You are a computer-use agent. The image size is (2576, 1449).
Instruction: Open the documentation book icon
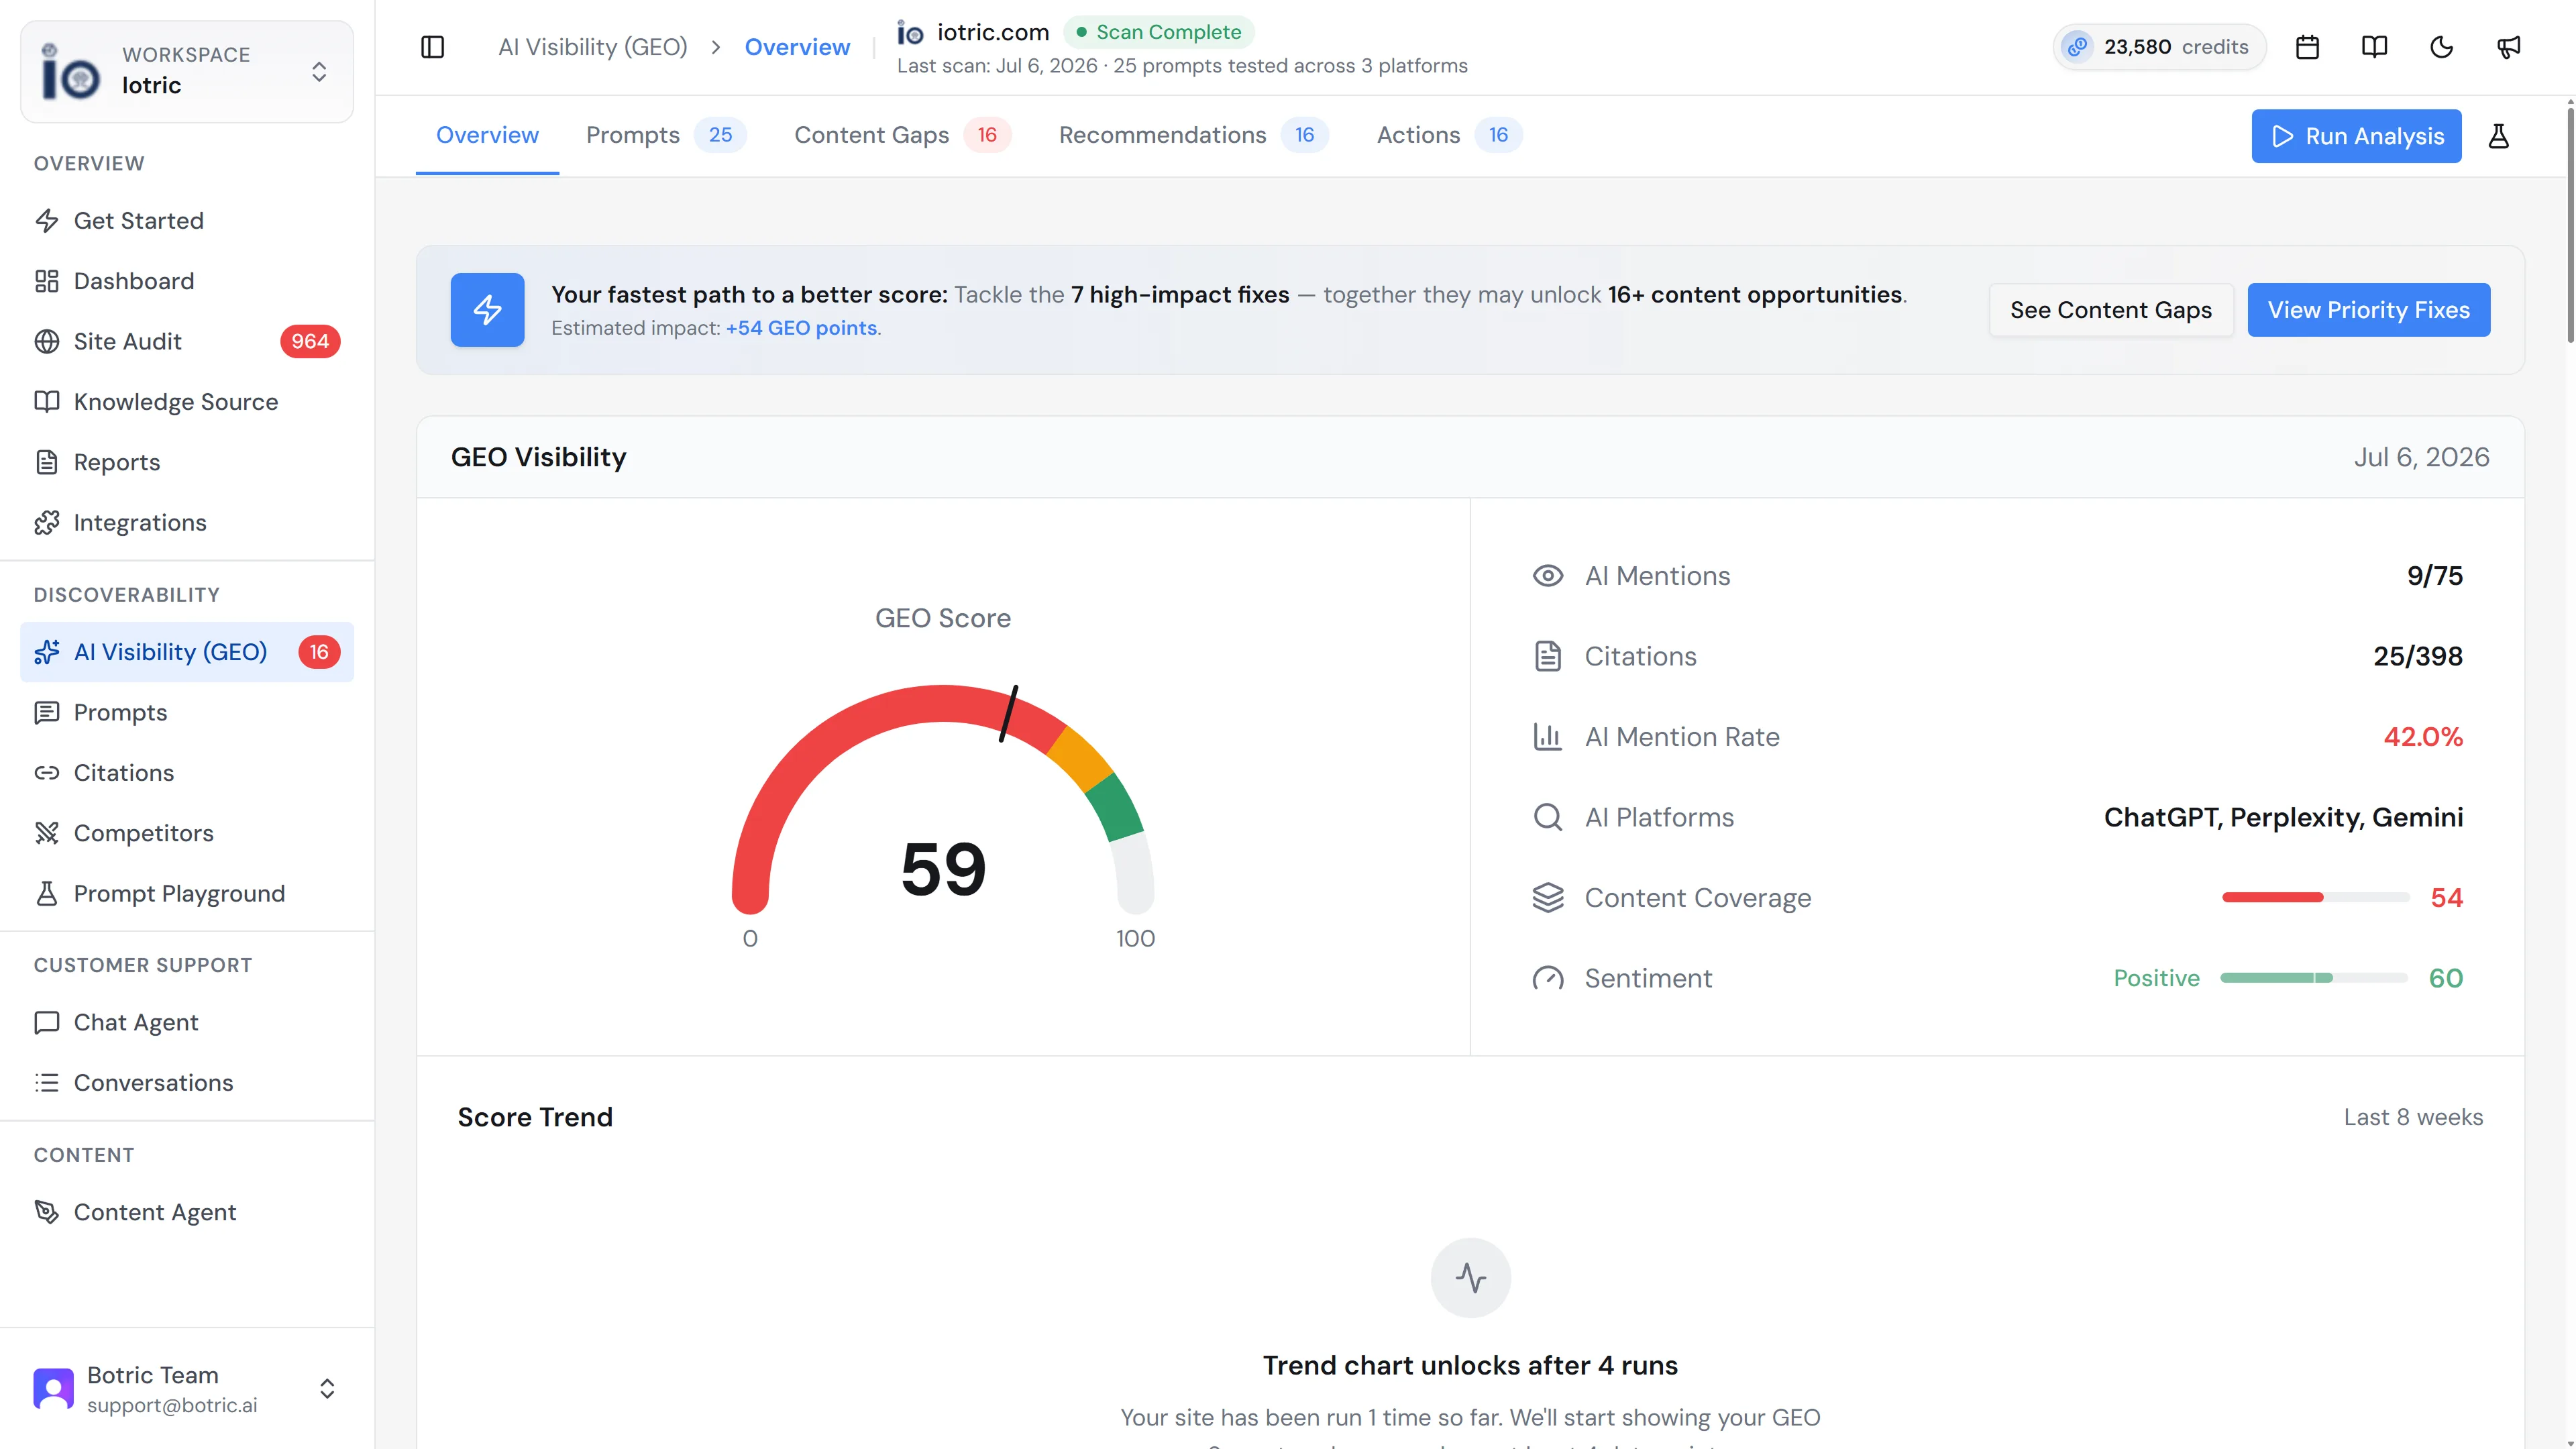2374,47
